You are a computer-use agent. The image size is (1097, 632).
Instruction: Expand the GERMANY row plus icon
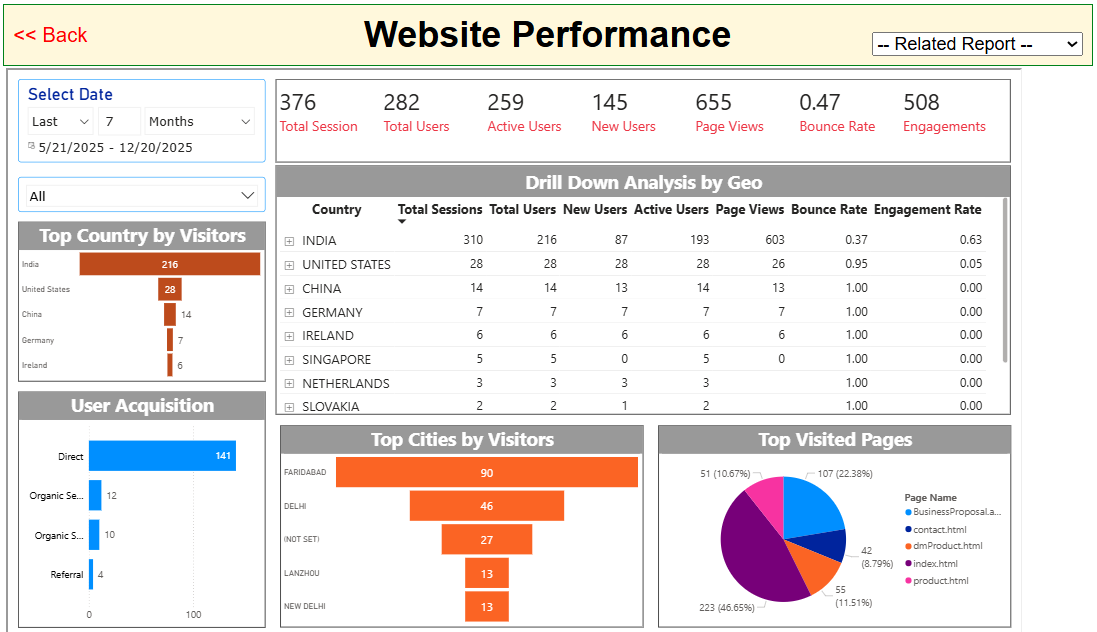tap(289, 313)
